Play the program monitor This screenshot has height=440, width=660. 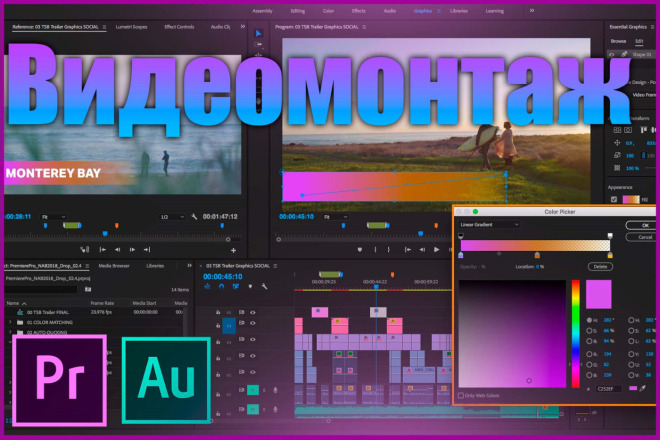pyautogui.click(x=436, y=250)
